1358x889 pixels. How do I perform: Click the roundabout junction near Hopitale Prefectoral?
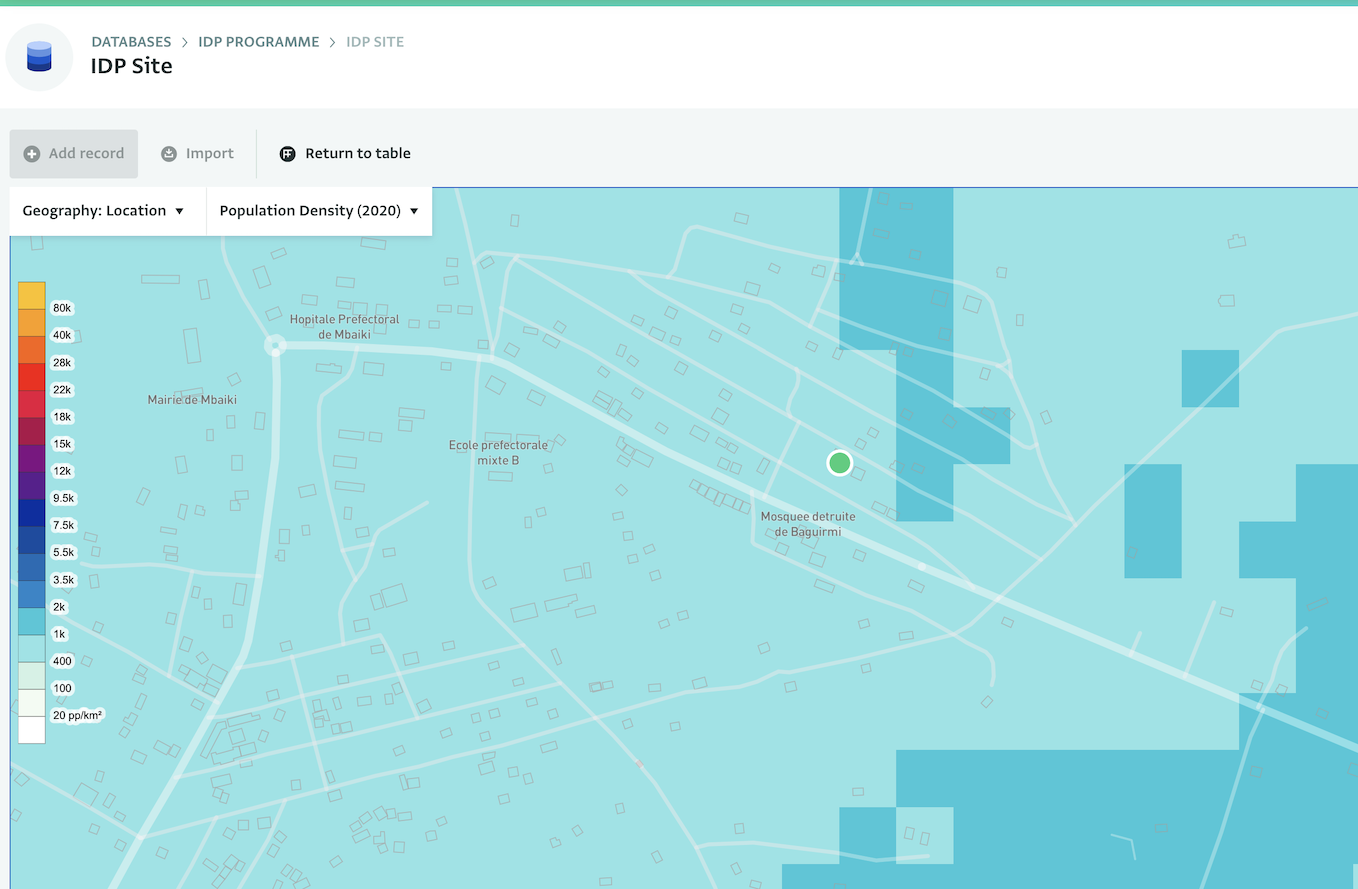[x=275, y=346]
